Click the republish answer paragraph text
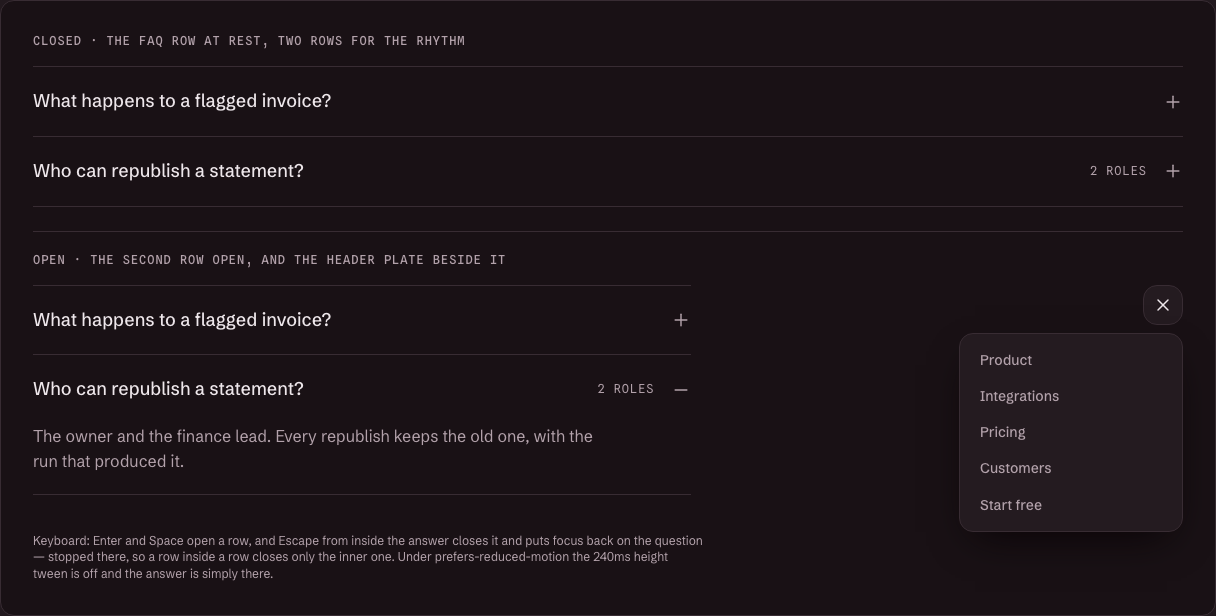Viewport: 1216px width, 616px height. pos(313,449)
